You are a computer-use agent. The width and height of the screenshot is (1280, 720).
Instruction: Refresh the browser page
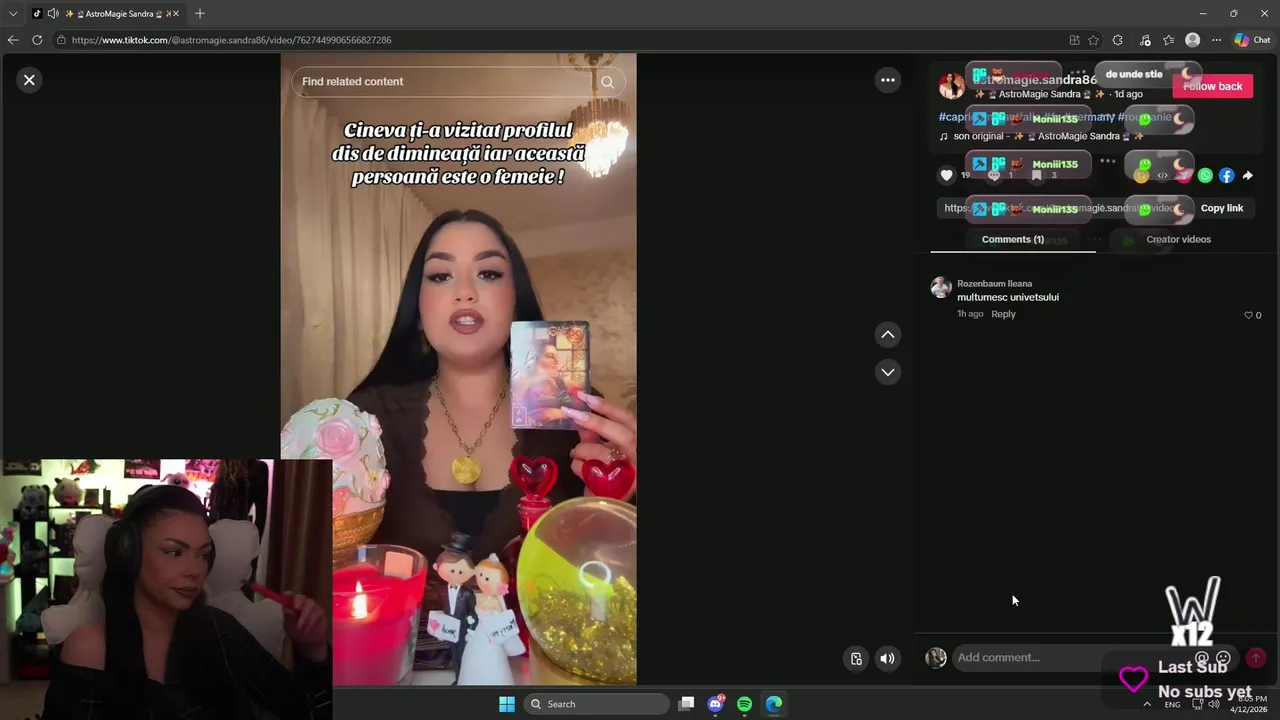click(37, 40)
